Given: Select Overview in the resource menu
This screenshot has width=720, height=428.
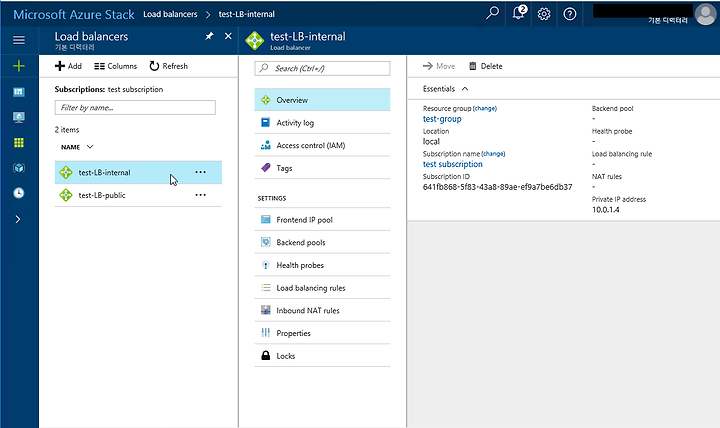Looking at the screenshot, I should (322, 100).
